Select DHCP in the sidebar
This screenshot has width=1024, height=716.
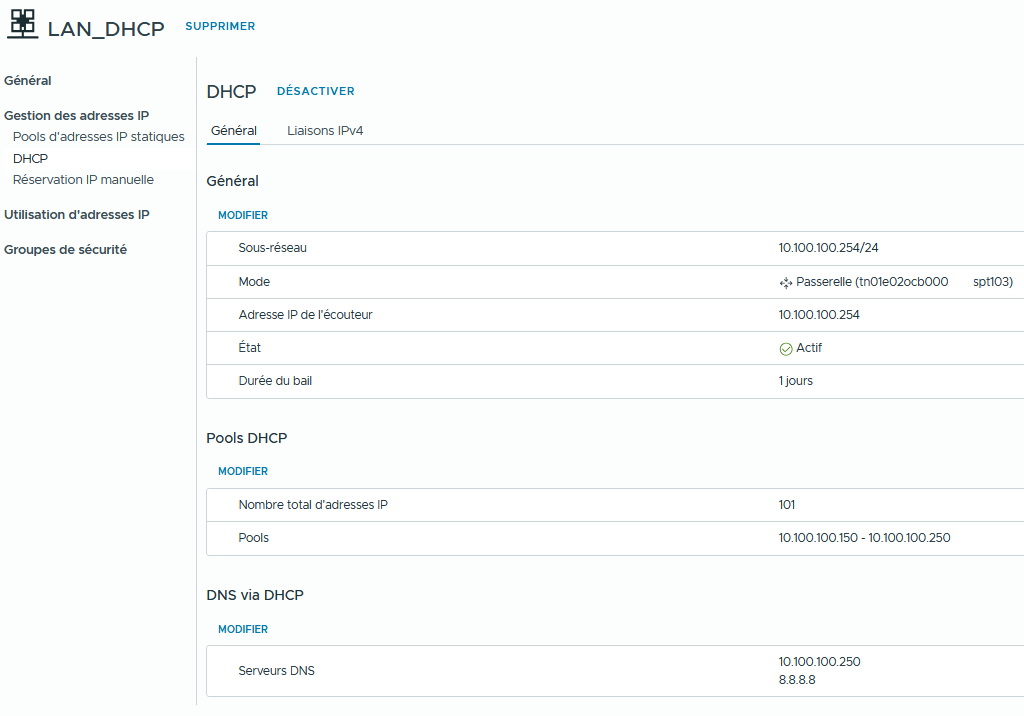[x=30, y=159]
